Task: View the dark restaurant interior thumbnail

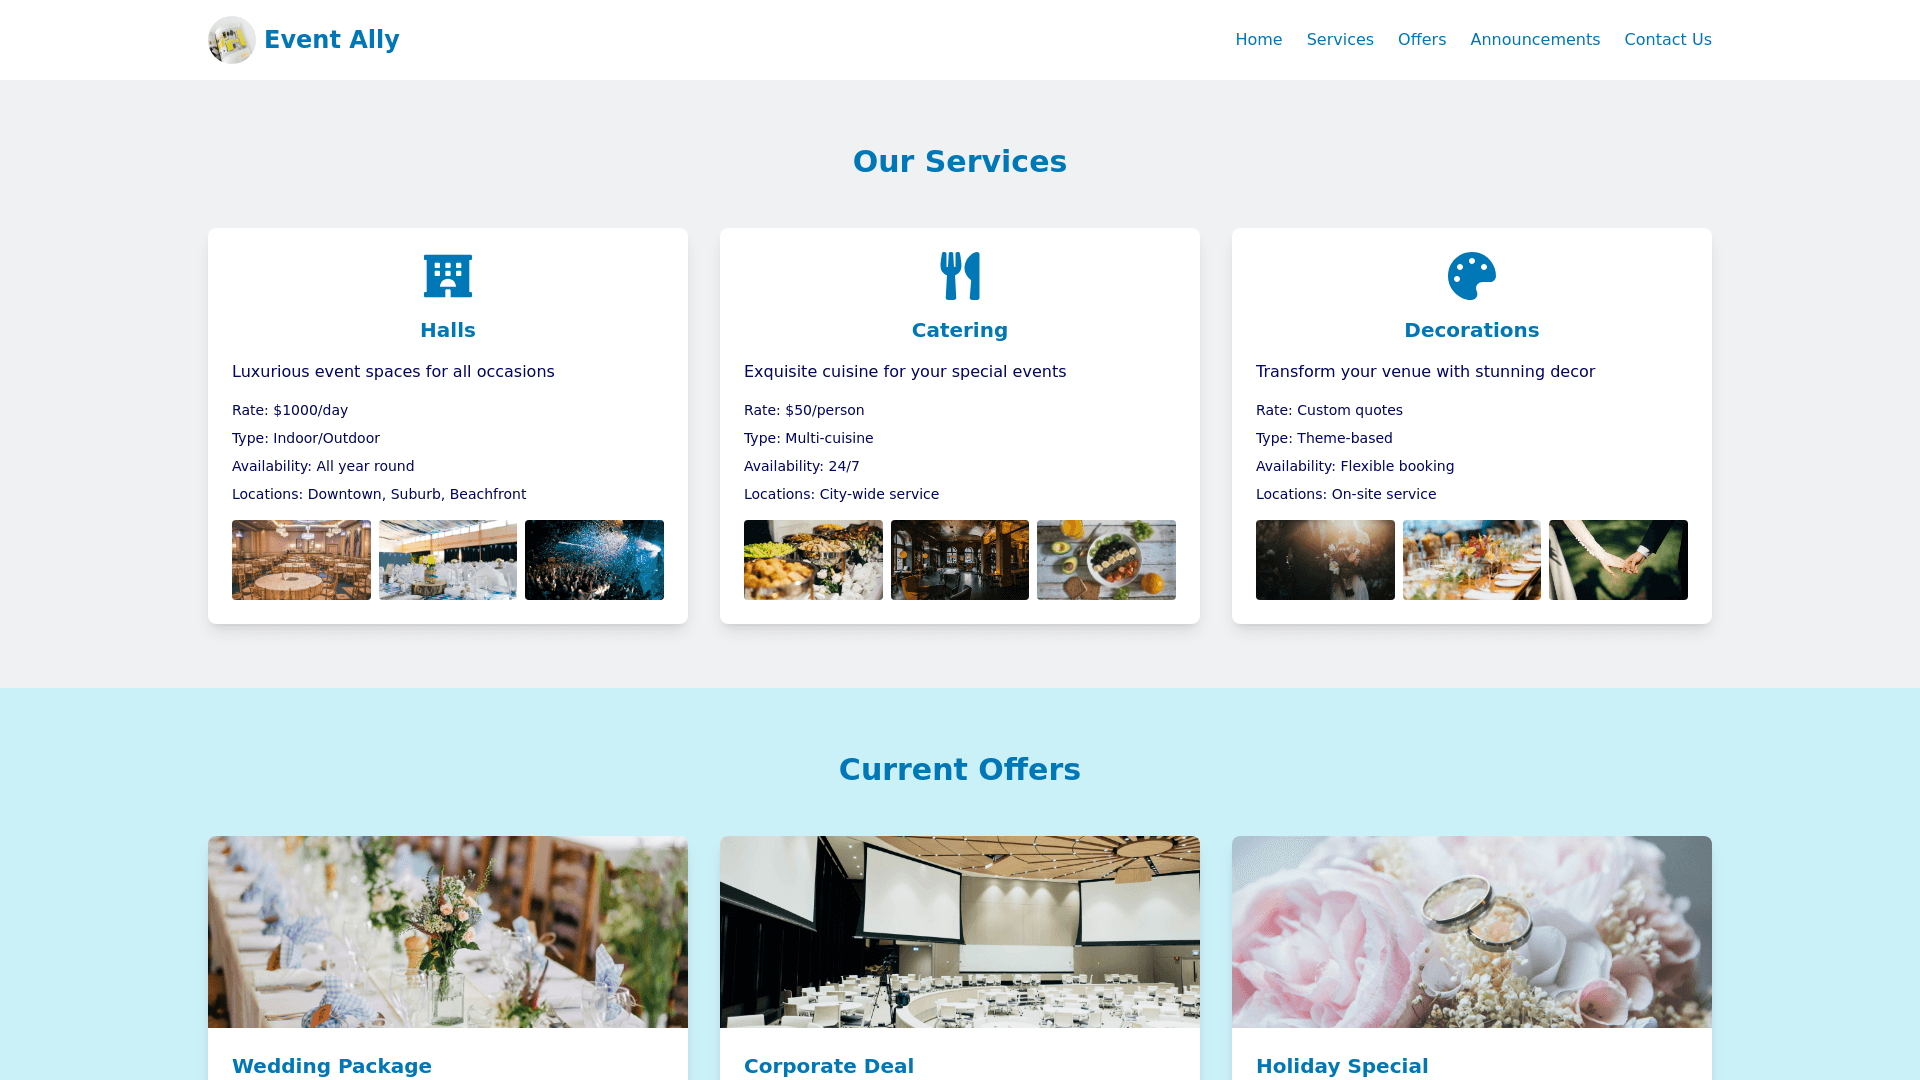Action: tap(959, 560)
